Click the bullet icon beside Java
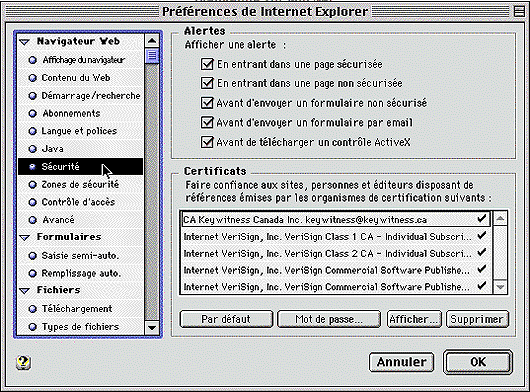Viewport: 530px width, 392px height. pos(32,149)
